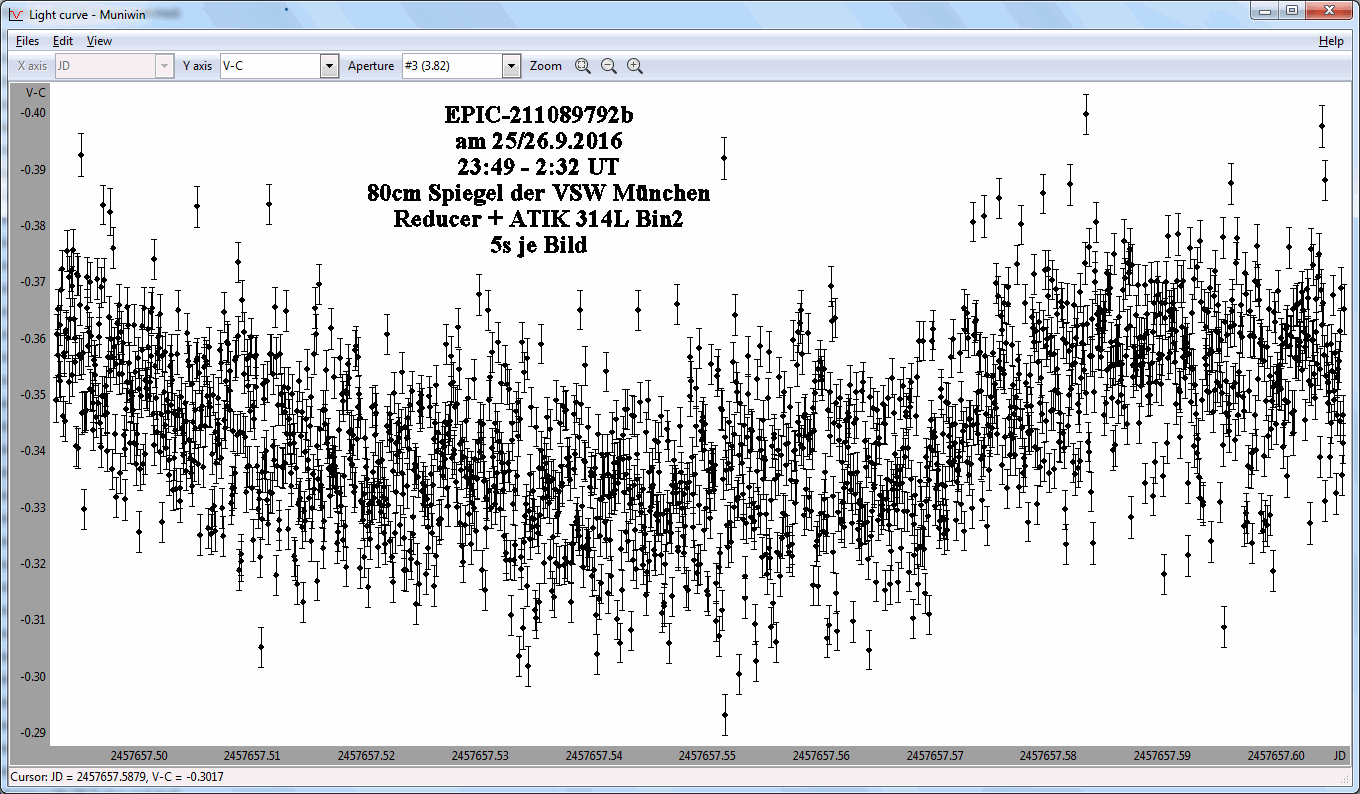Close the Light curve window

(x=1329, y=10)
